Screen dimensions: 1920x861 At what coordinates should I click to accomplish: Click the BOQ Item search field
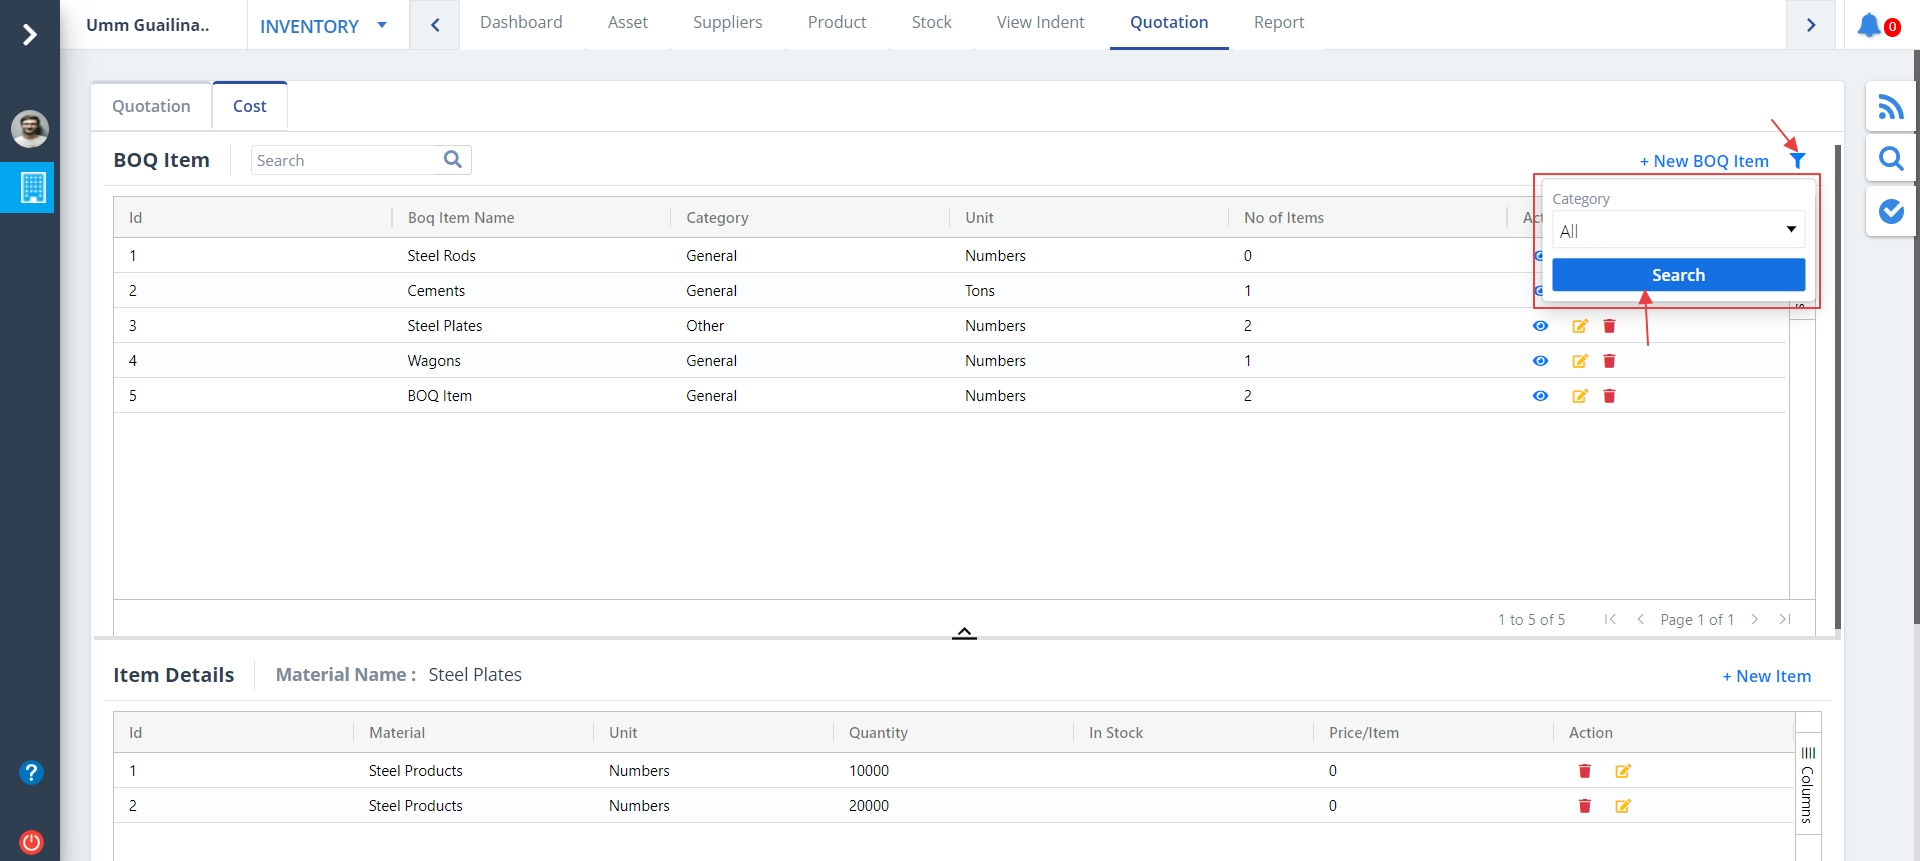point(346,160)
